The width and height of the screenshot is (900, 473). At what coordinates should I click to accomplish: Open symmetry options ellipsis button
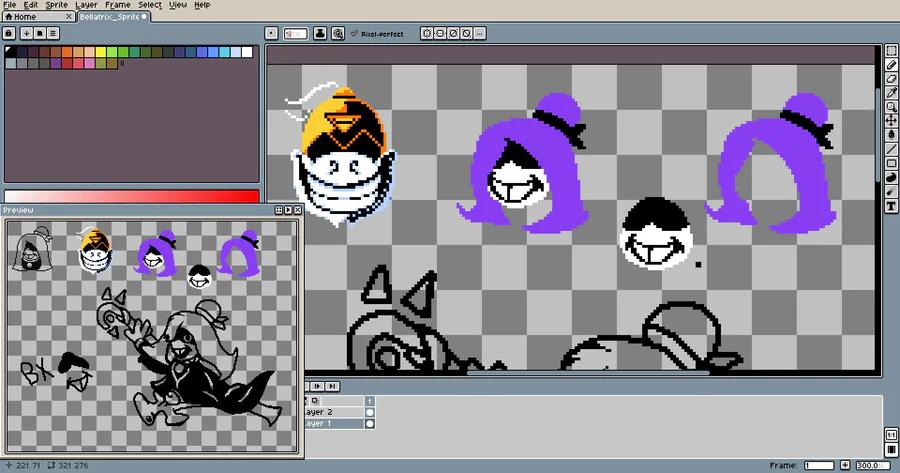click(479, 34)
